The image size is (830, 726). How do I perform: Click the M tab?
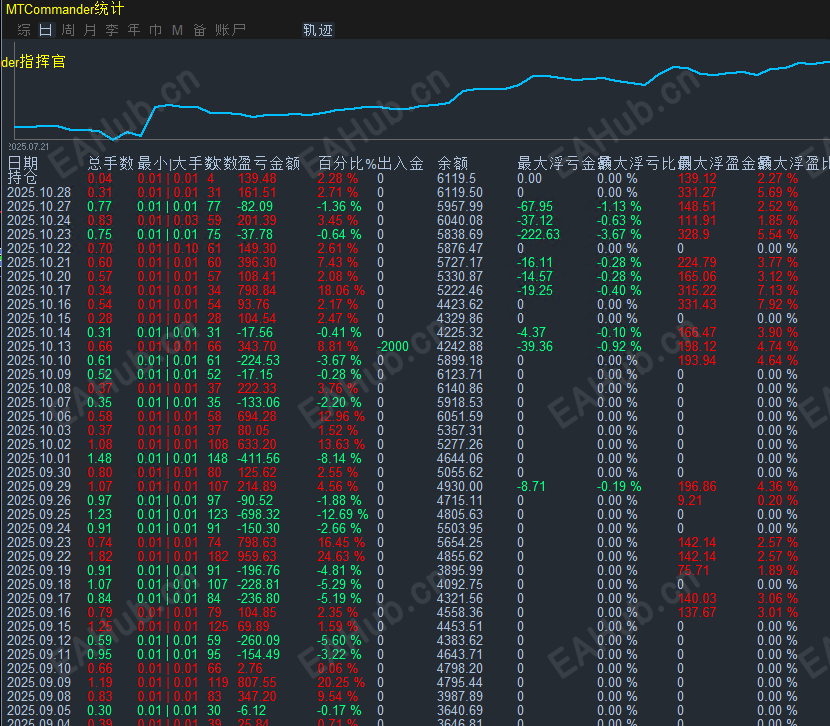(177, 30)
